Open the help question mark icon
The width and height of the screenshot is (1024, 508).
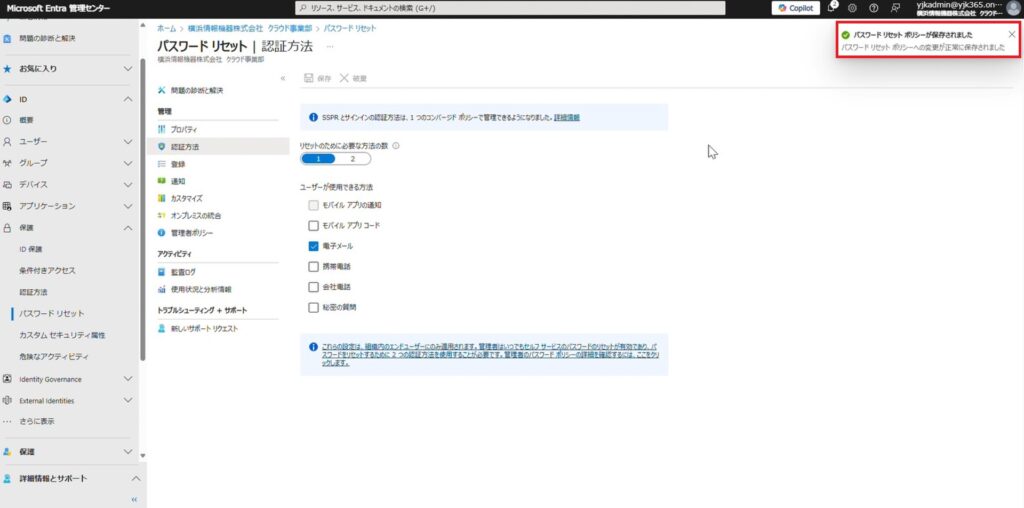pos(874,8)
